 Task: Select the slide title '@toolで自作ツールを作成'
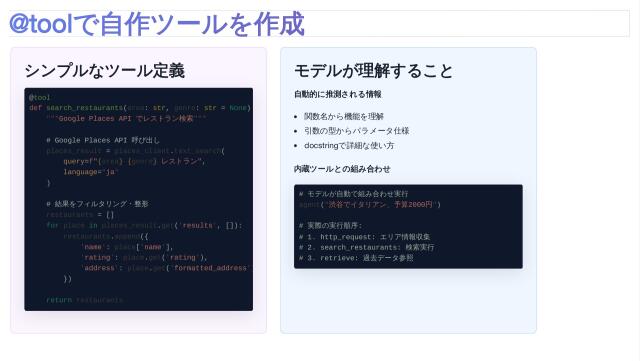(157, 24)
